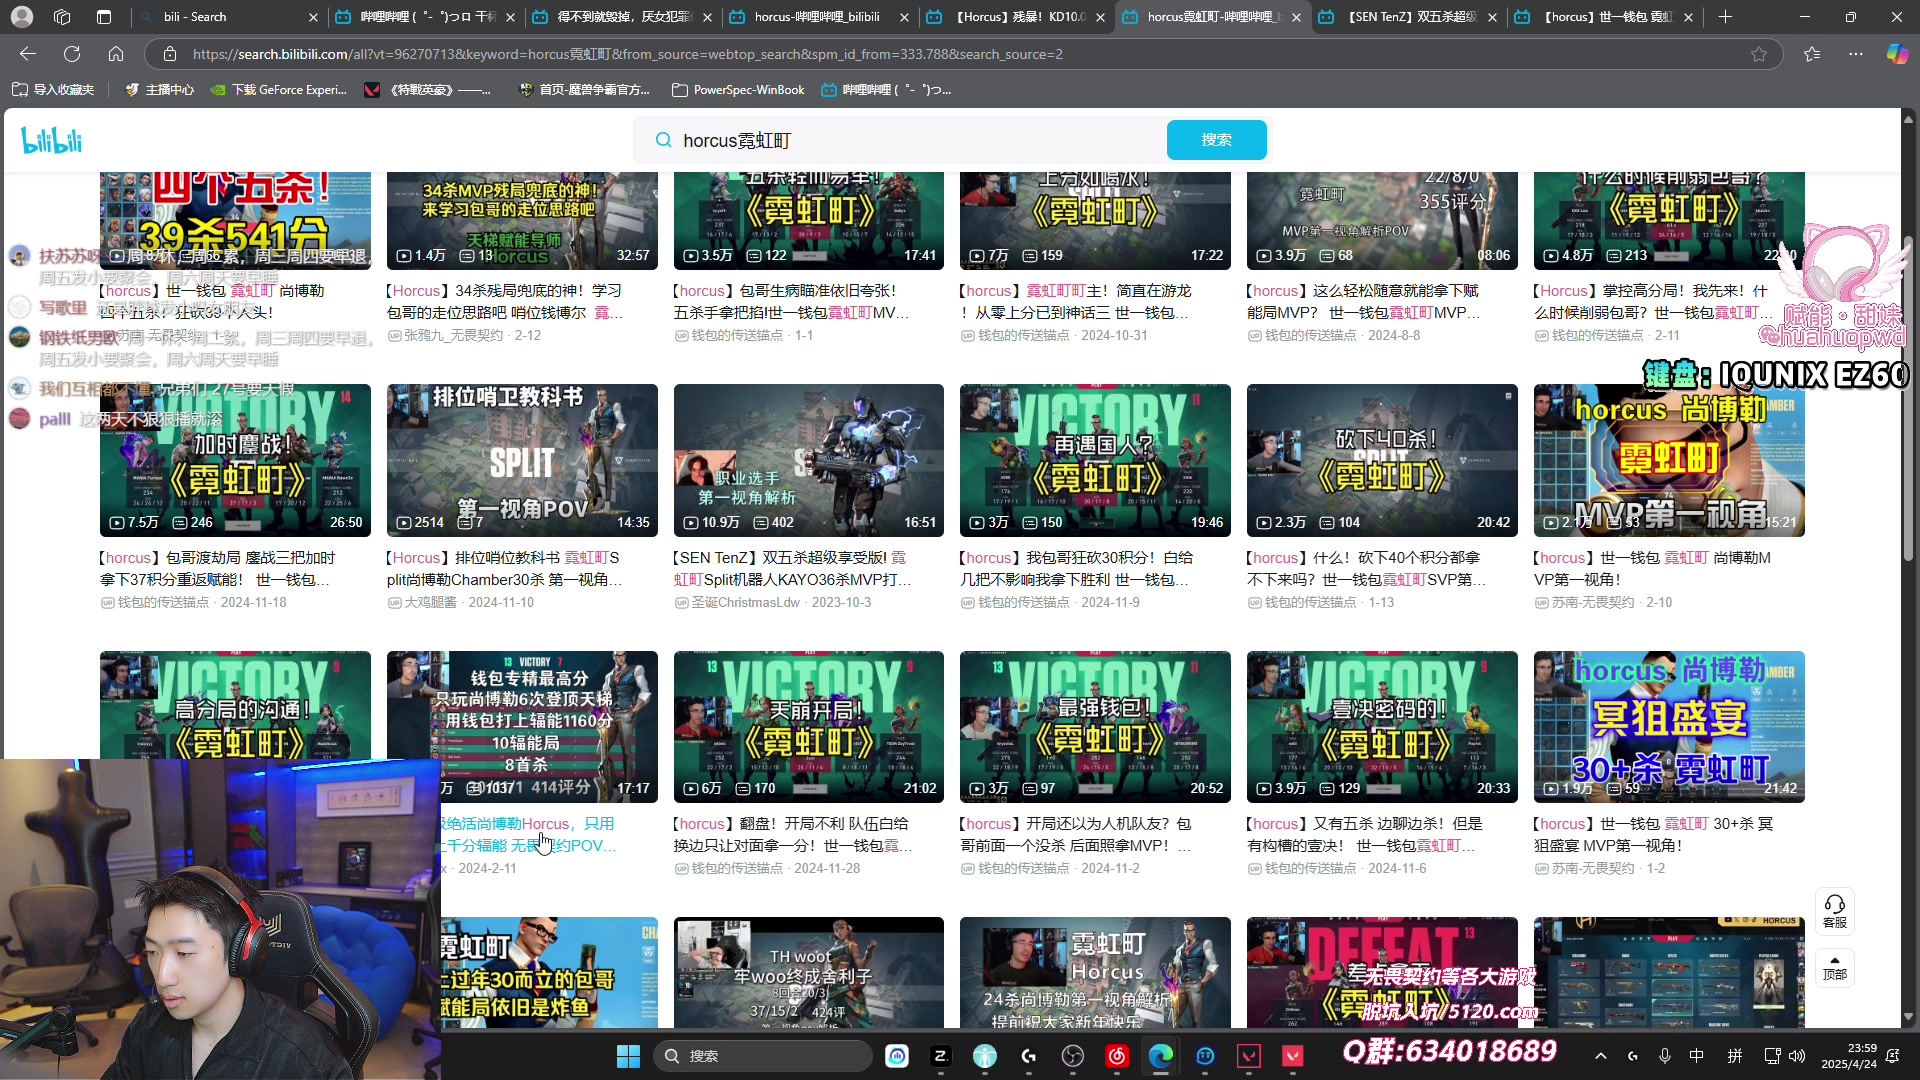Open the 21:02 '天崩开局' thumbnail
The width and height of the screenshot is (1920, 1080).
click(x=808, y=727)
